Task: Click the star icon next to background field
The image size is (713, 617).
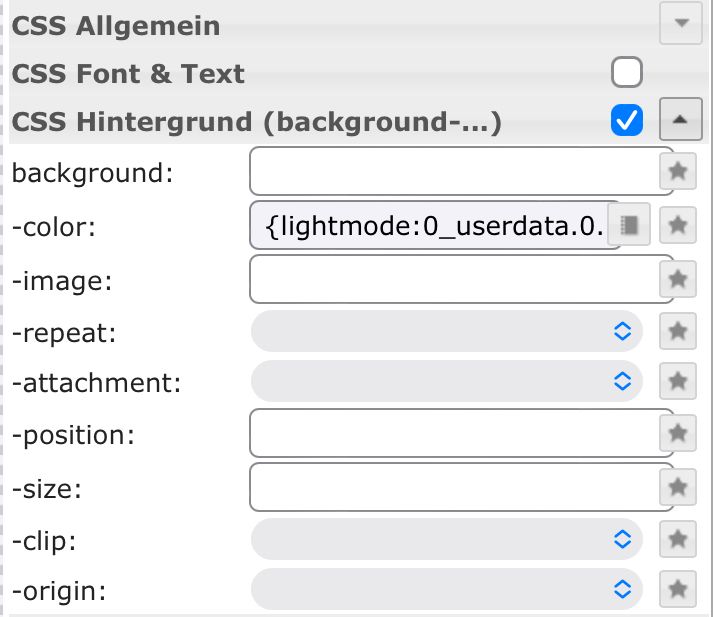Action: tap(678, 172)
